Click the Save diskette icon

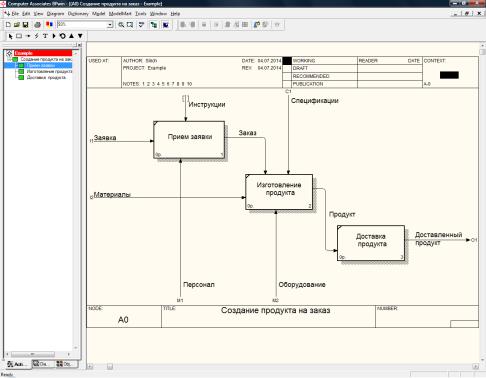coord(25,25)
